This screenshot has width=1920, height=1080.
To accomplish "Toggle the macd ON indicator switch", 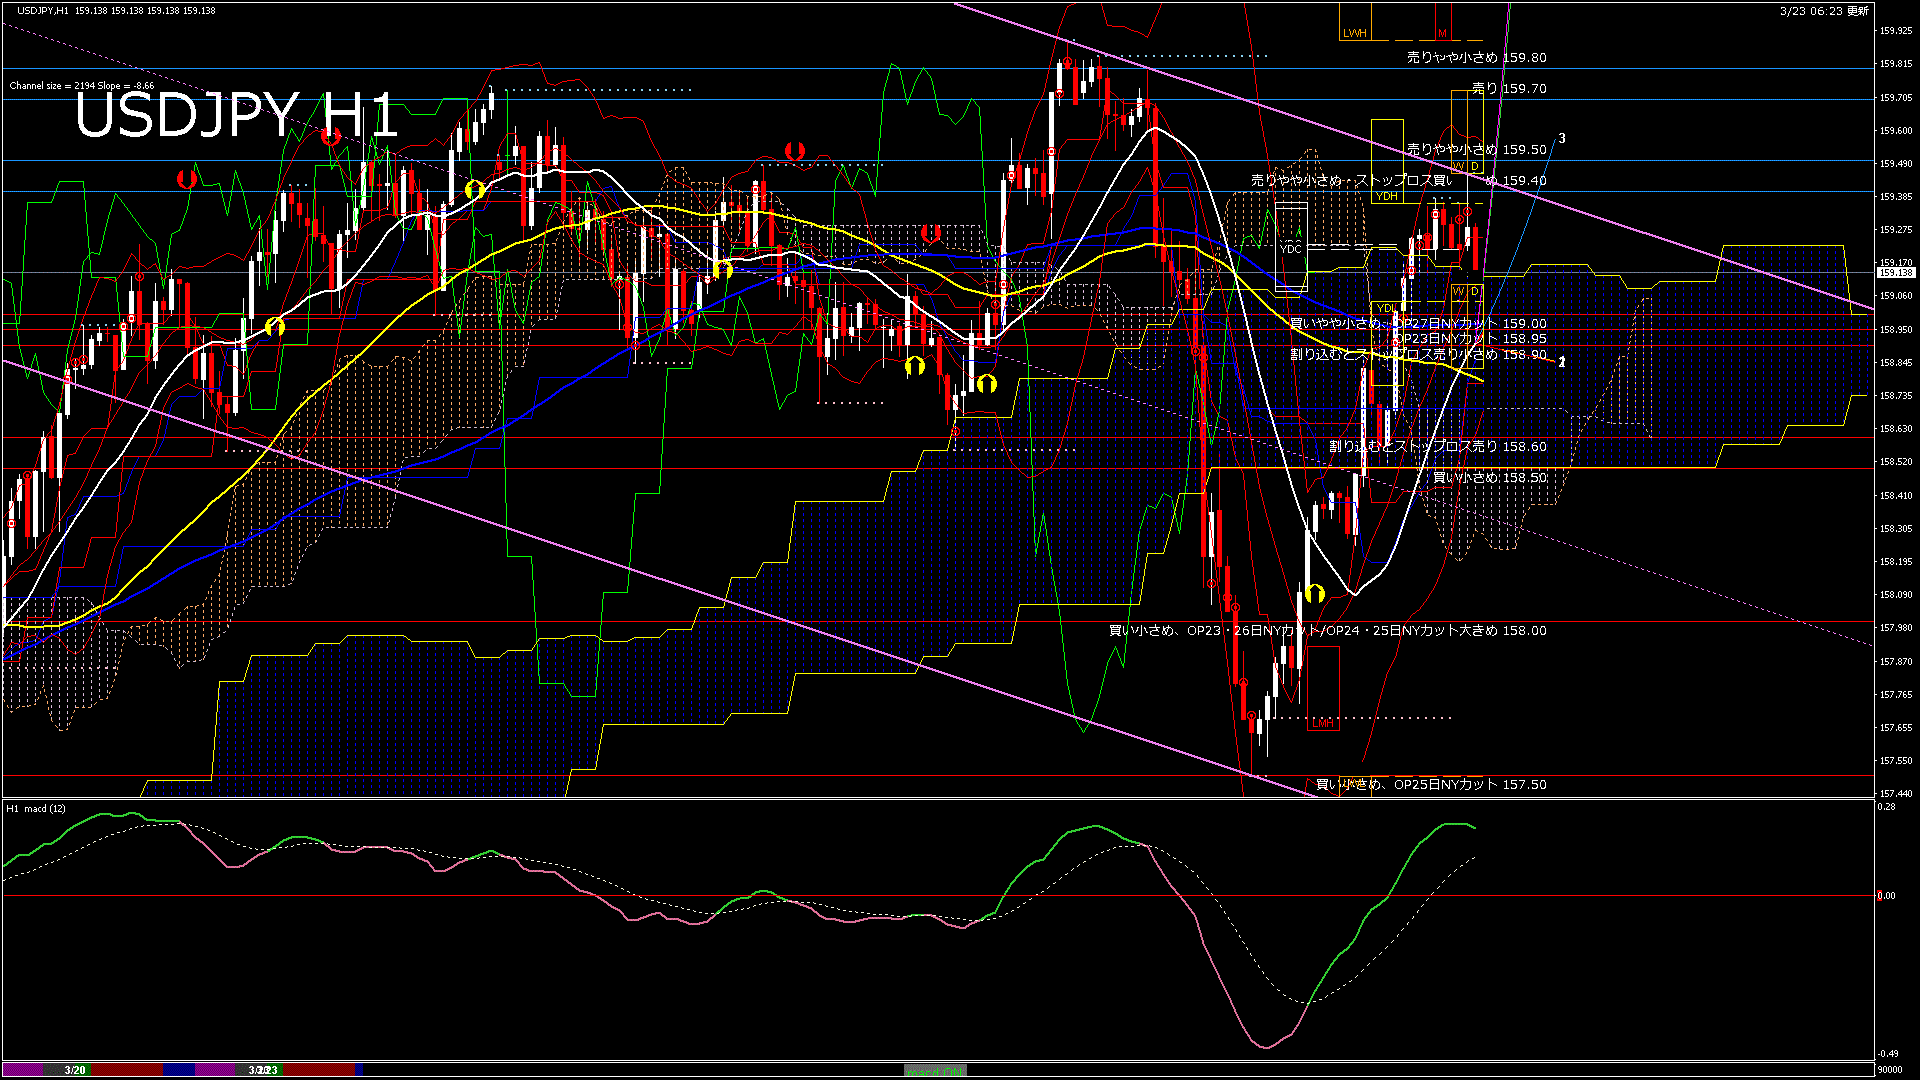I will (934, 1069).
